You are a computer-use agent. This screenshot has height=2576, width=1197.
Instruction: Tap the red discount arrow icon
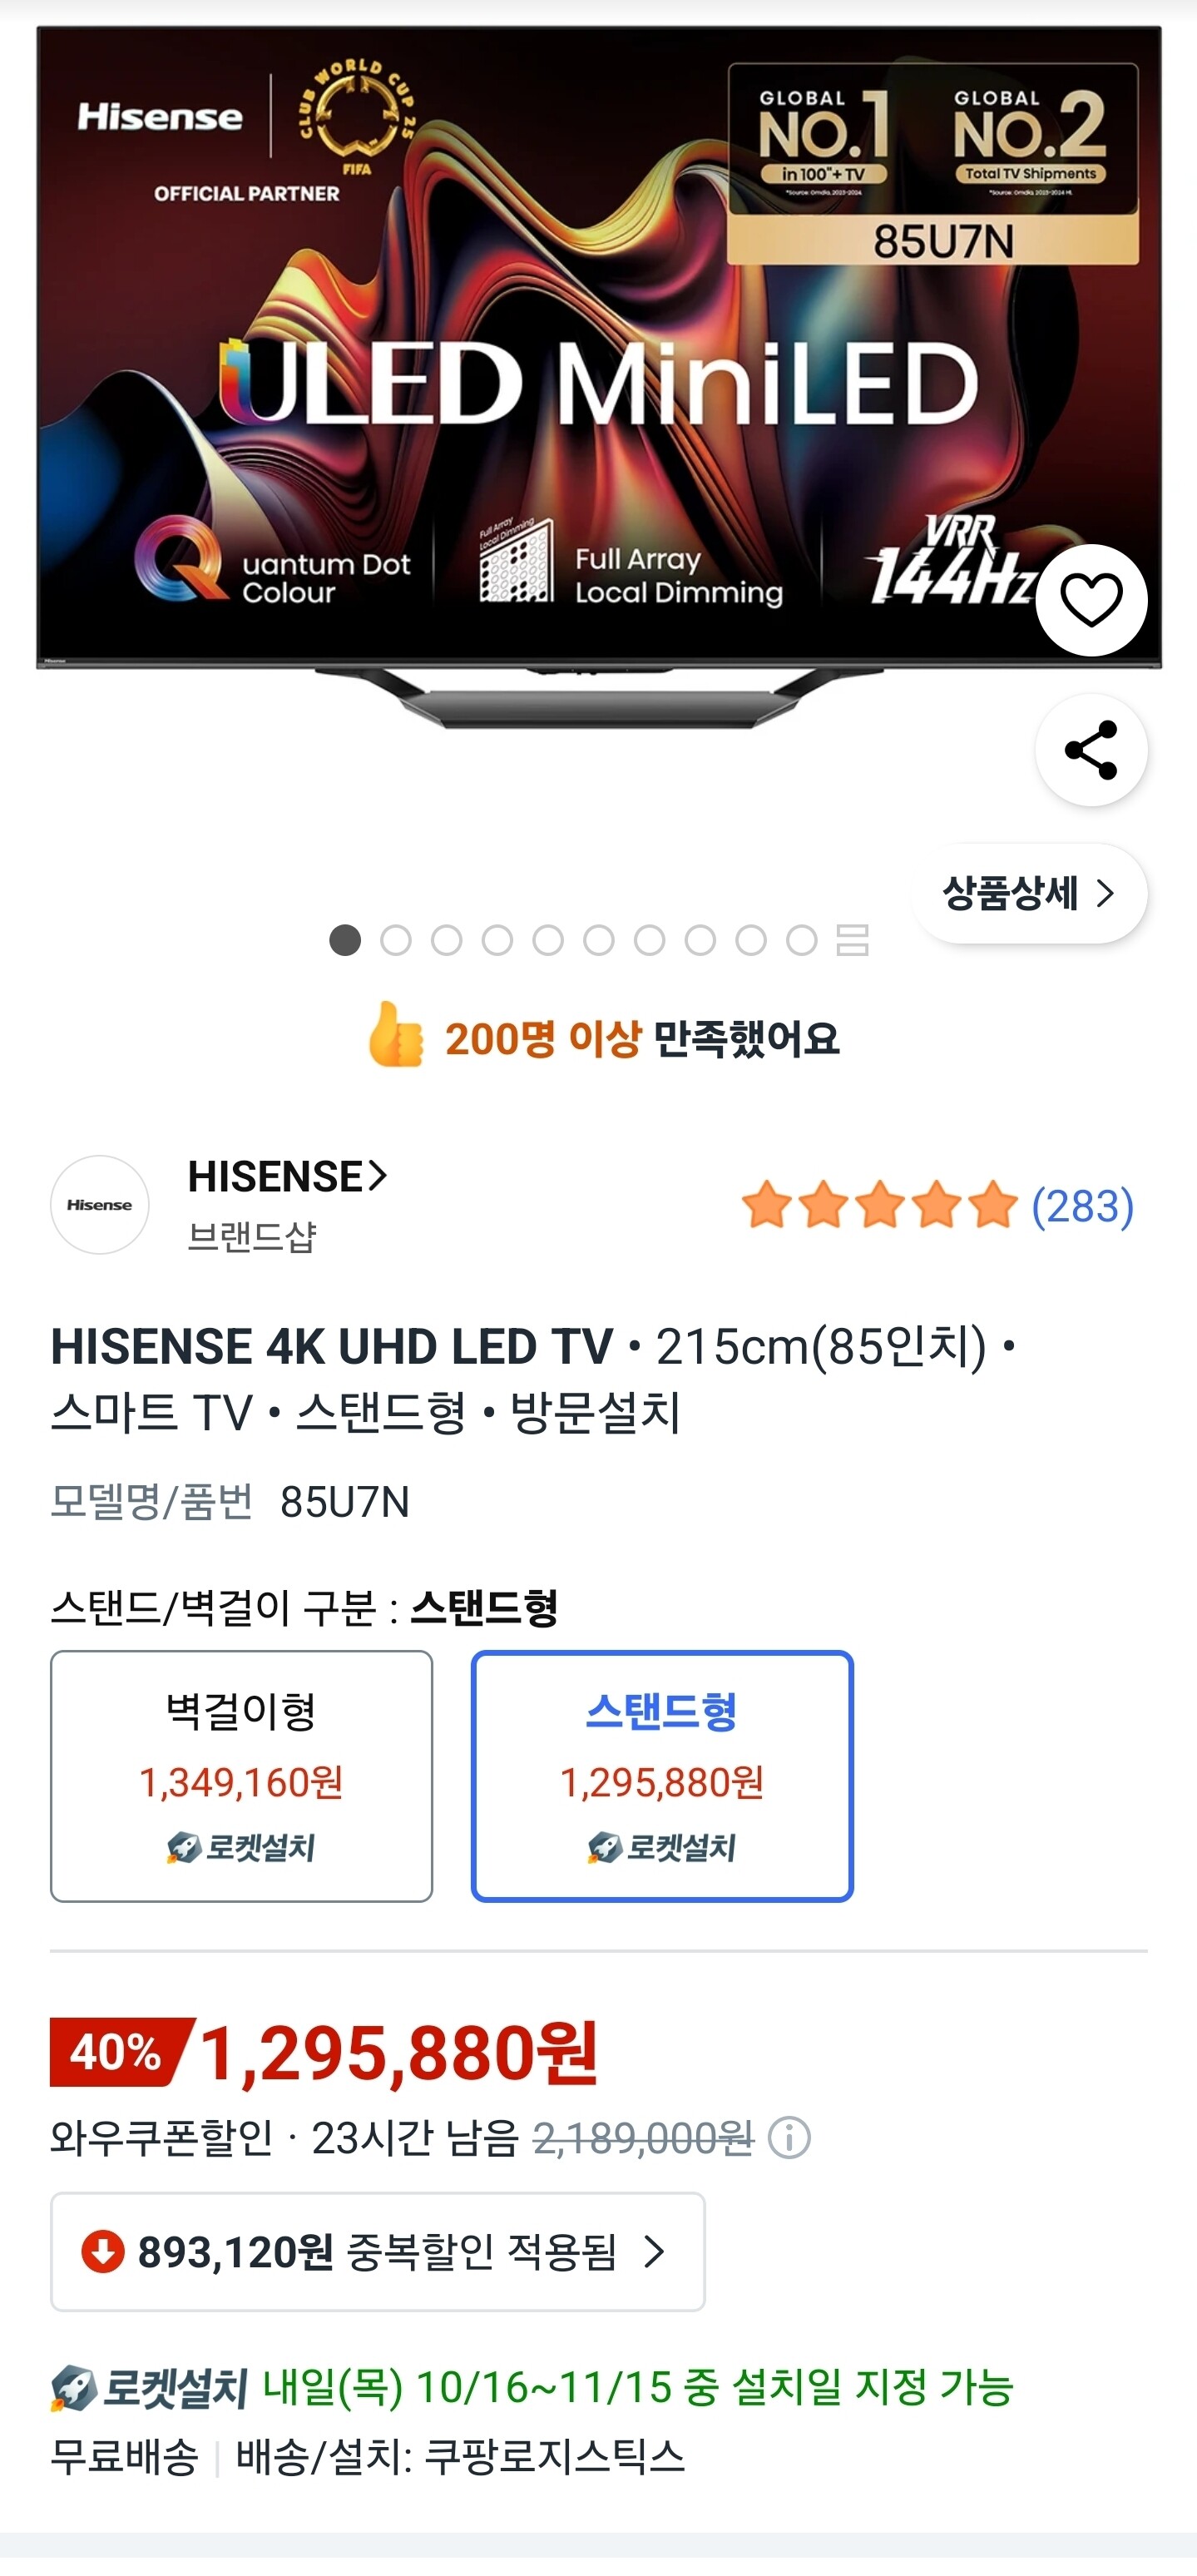[x=103, y=2252]
